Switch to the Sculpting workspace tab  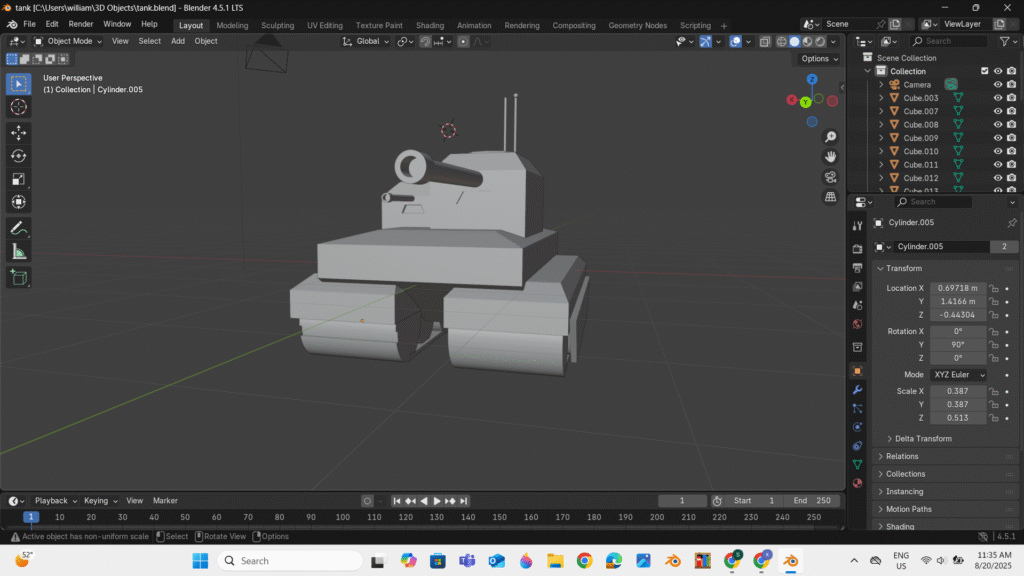click(x=278, y=25)
